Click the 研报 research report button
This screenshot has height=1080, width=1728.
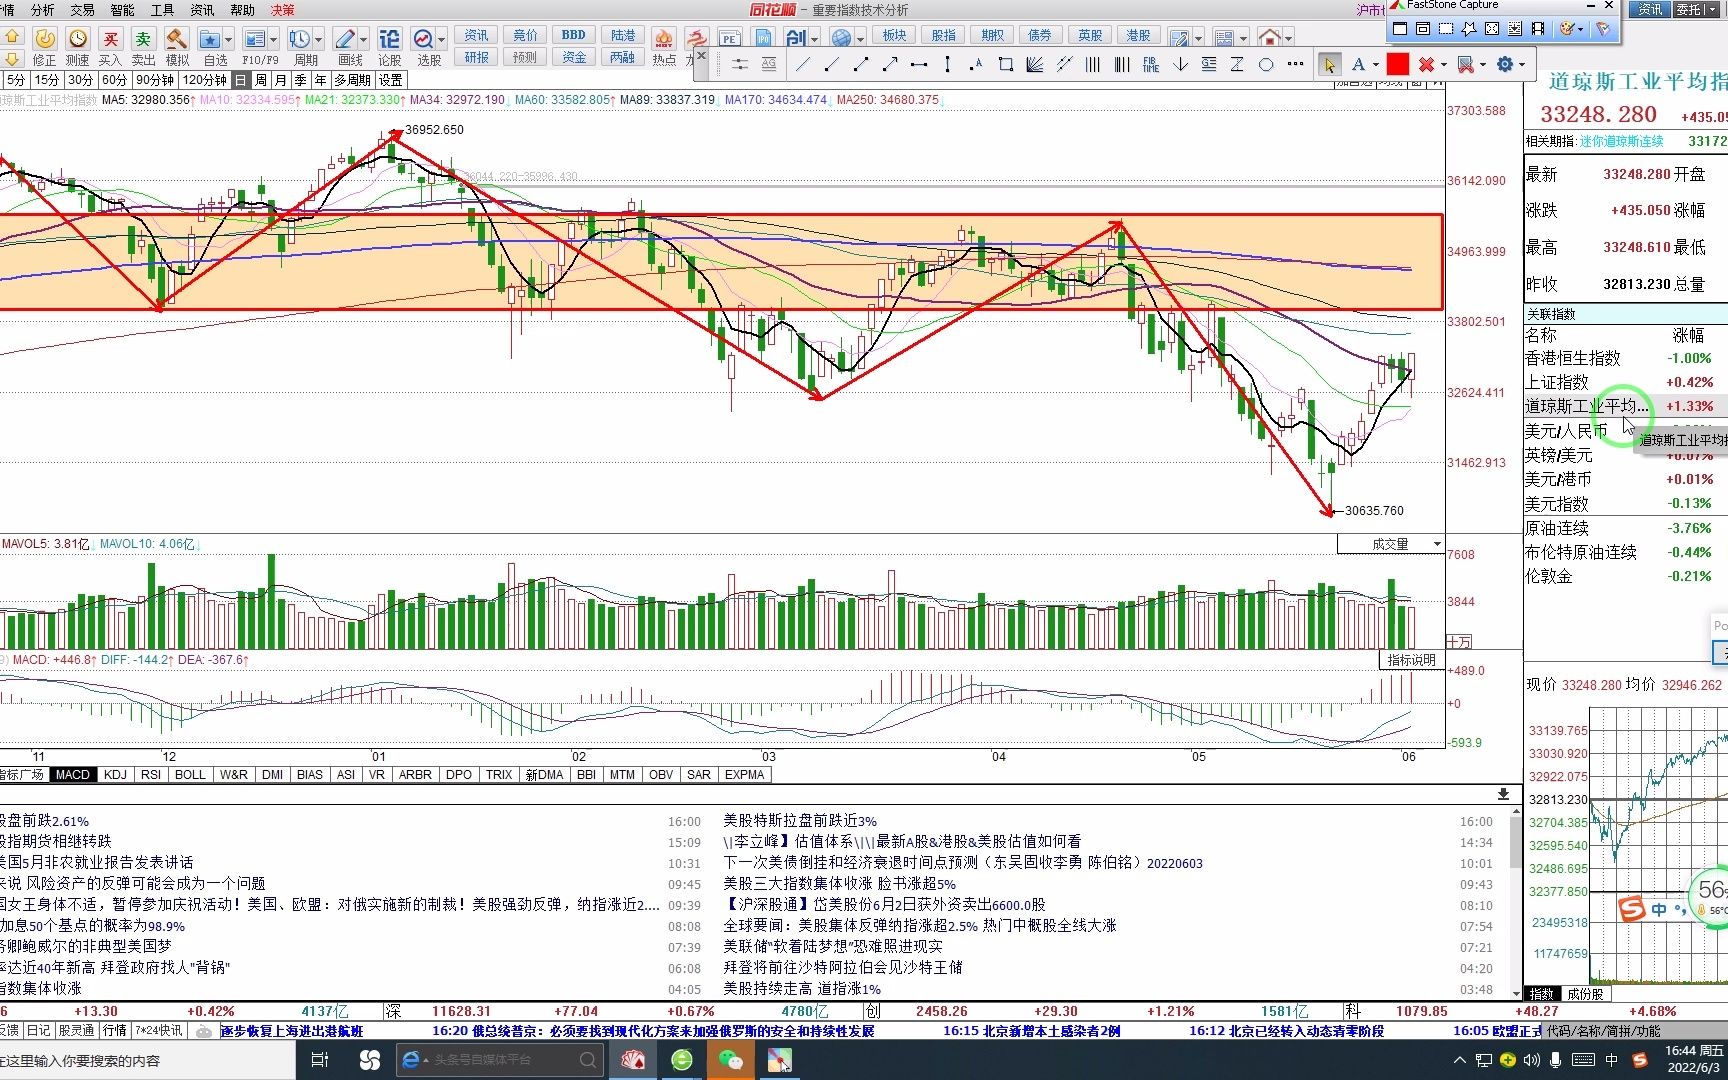click(x=476, y=57)
